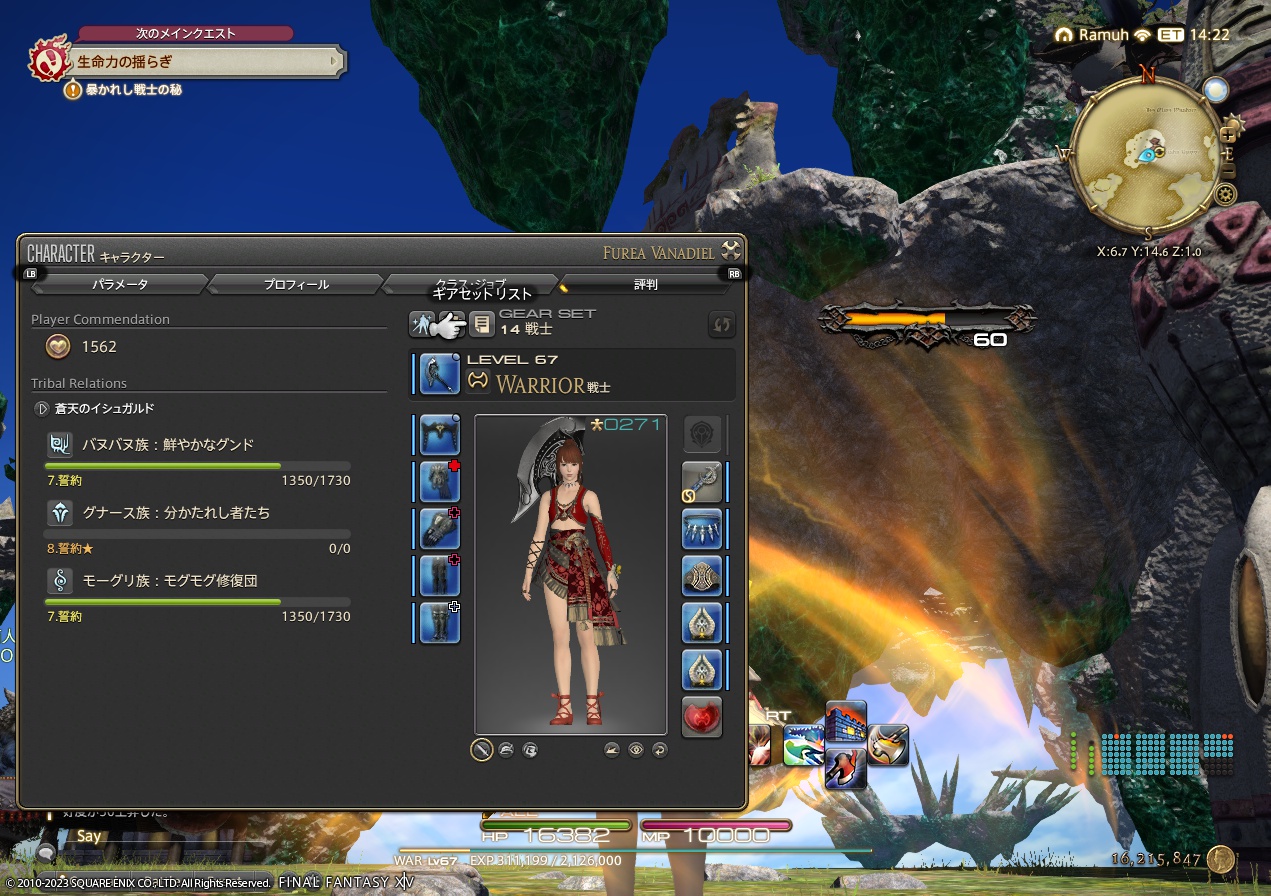Toggle weapon drawn display below the character model

tap(481, 749)
